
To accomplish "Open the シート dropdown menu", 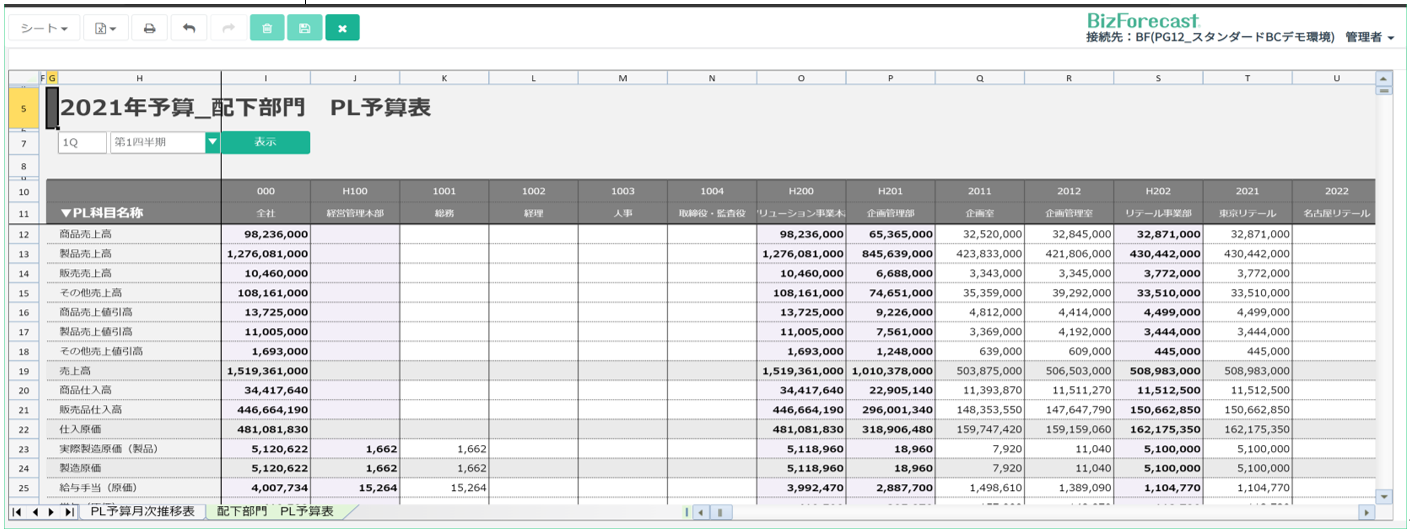I will point(44,28).
